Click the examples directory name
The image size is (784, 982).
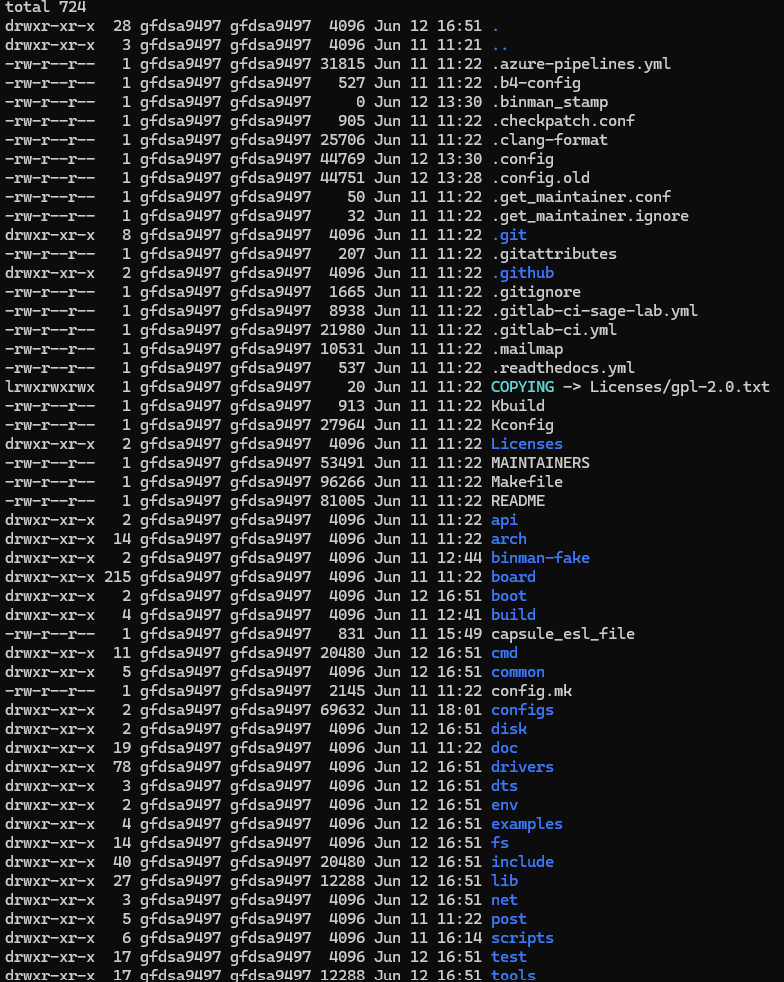[x=527, y=824]
